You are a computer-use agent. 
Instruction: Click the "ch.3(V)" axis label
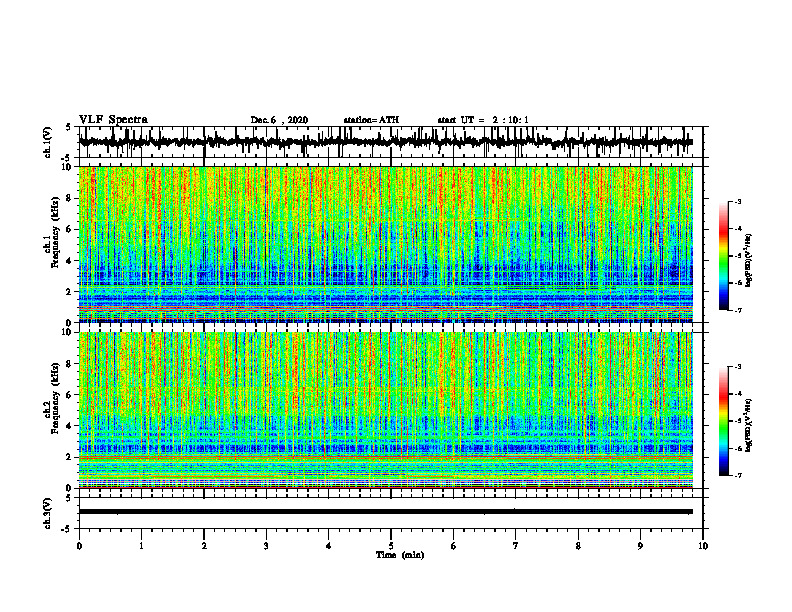click(48, 514)
